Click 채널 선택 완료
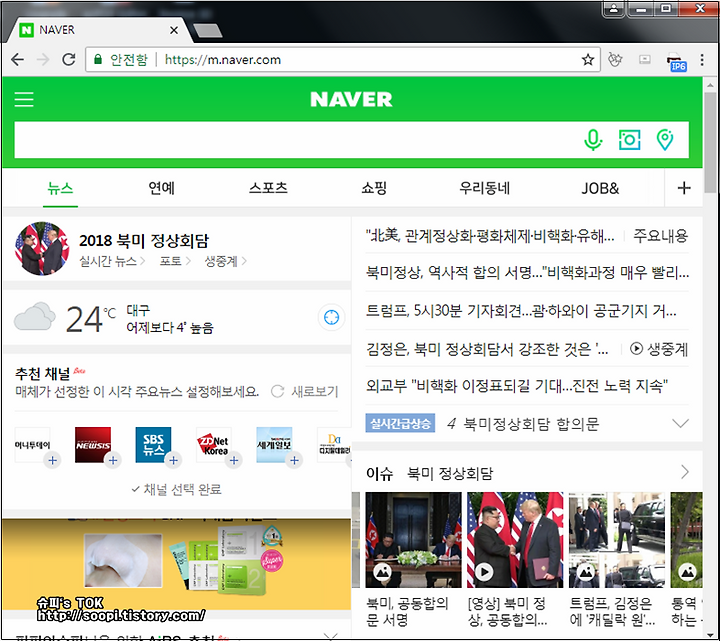Image resolution: width=720 pixels, height=641 pixels. pos(176,489)
